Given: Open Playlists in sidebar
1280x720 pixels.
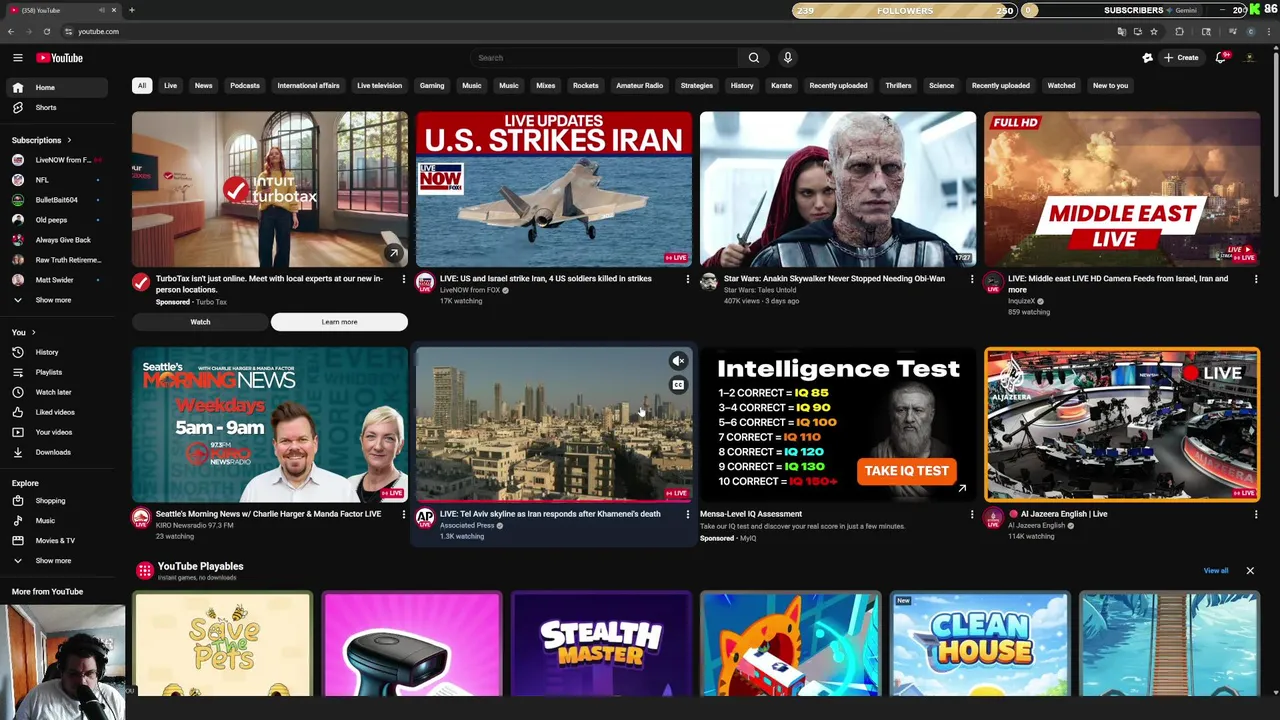Looking at the screenshot, I should coord(56,372).
